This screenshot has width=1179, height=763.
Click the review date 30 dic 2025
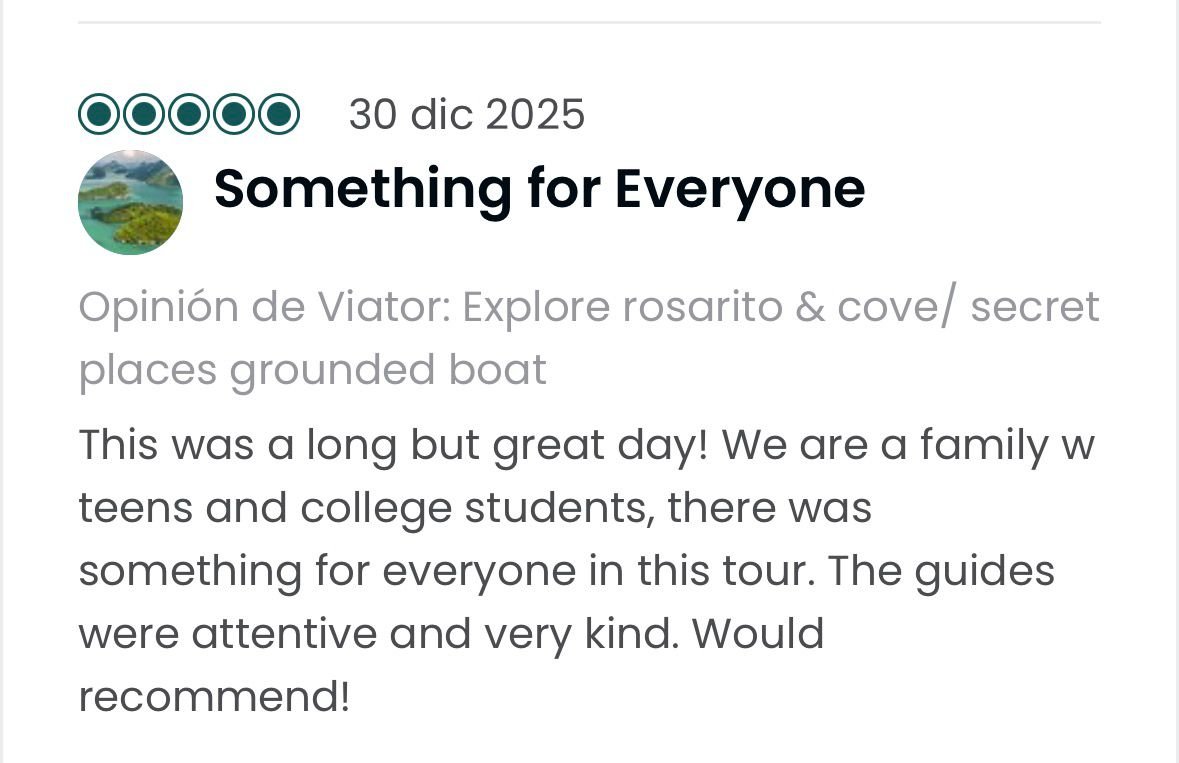coord(466,114)
